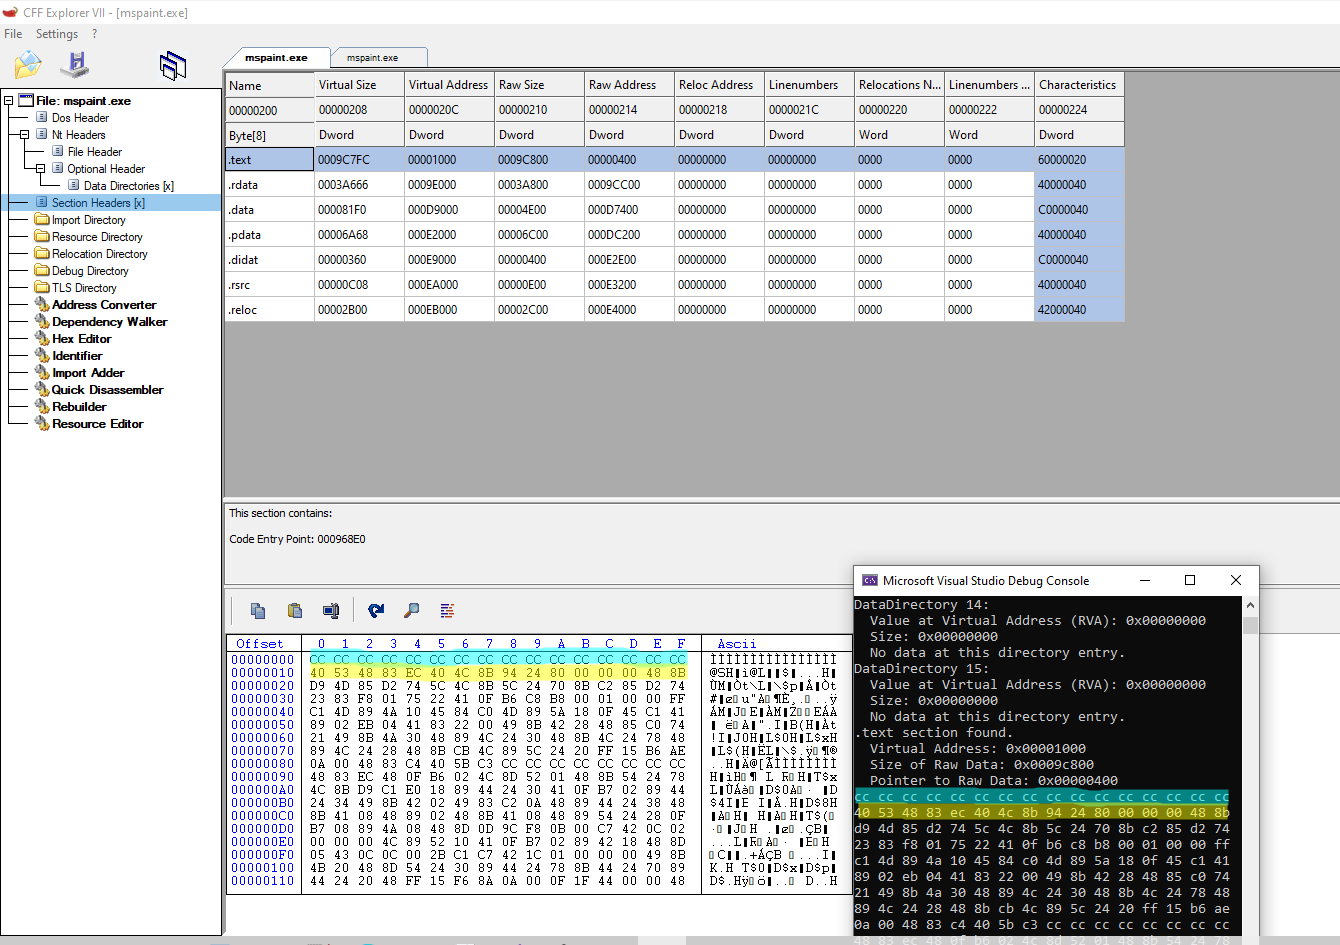Click the Raw Address column header
Viewport: 1340px width, 945px height.
[630, 85]
